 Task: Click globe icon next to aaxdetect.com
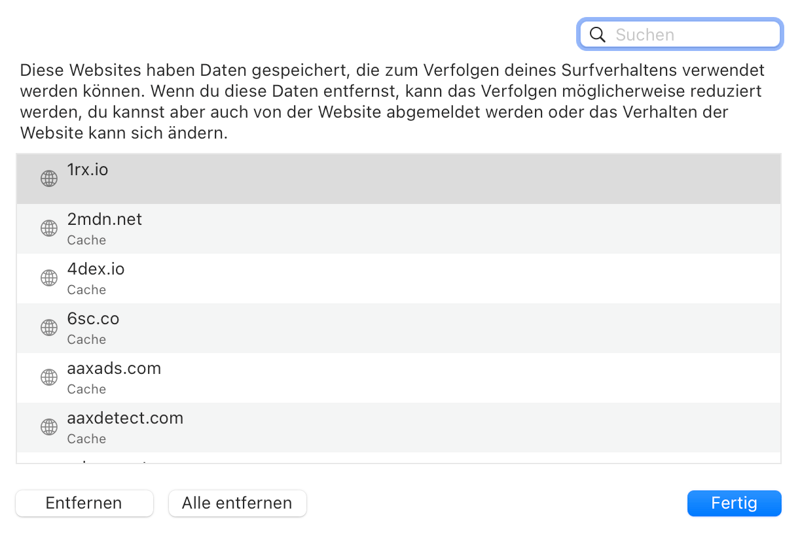point(49,427)
